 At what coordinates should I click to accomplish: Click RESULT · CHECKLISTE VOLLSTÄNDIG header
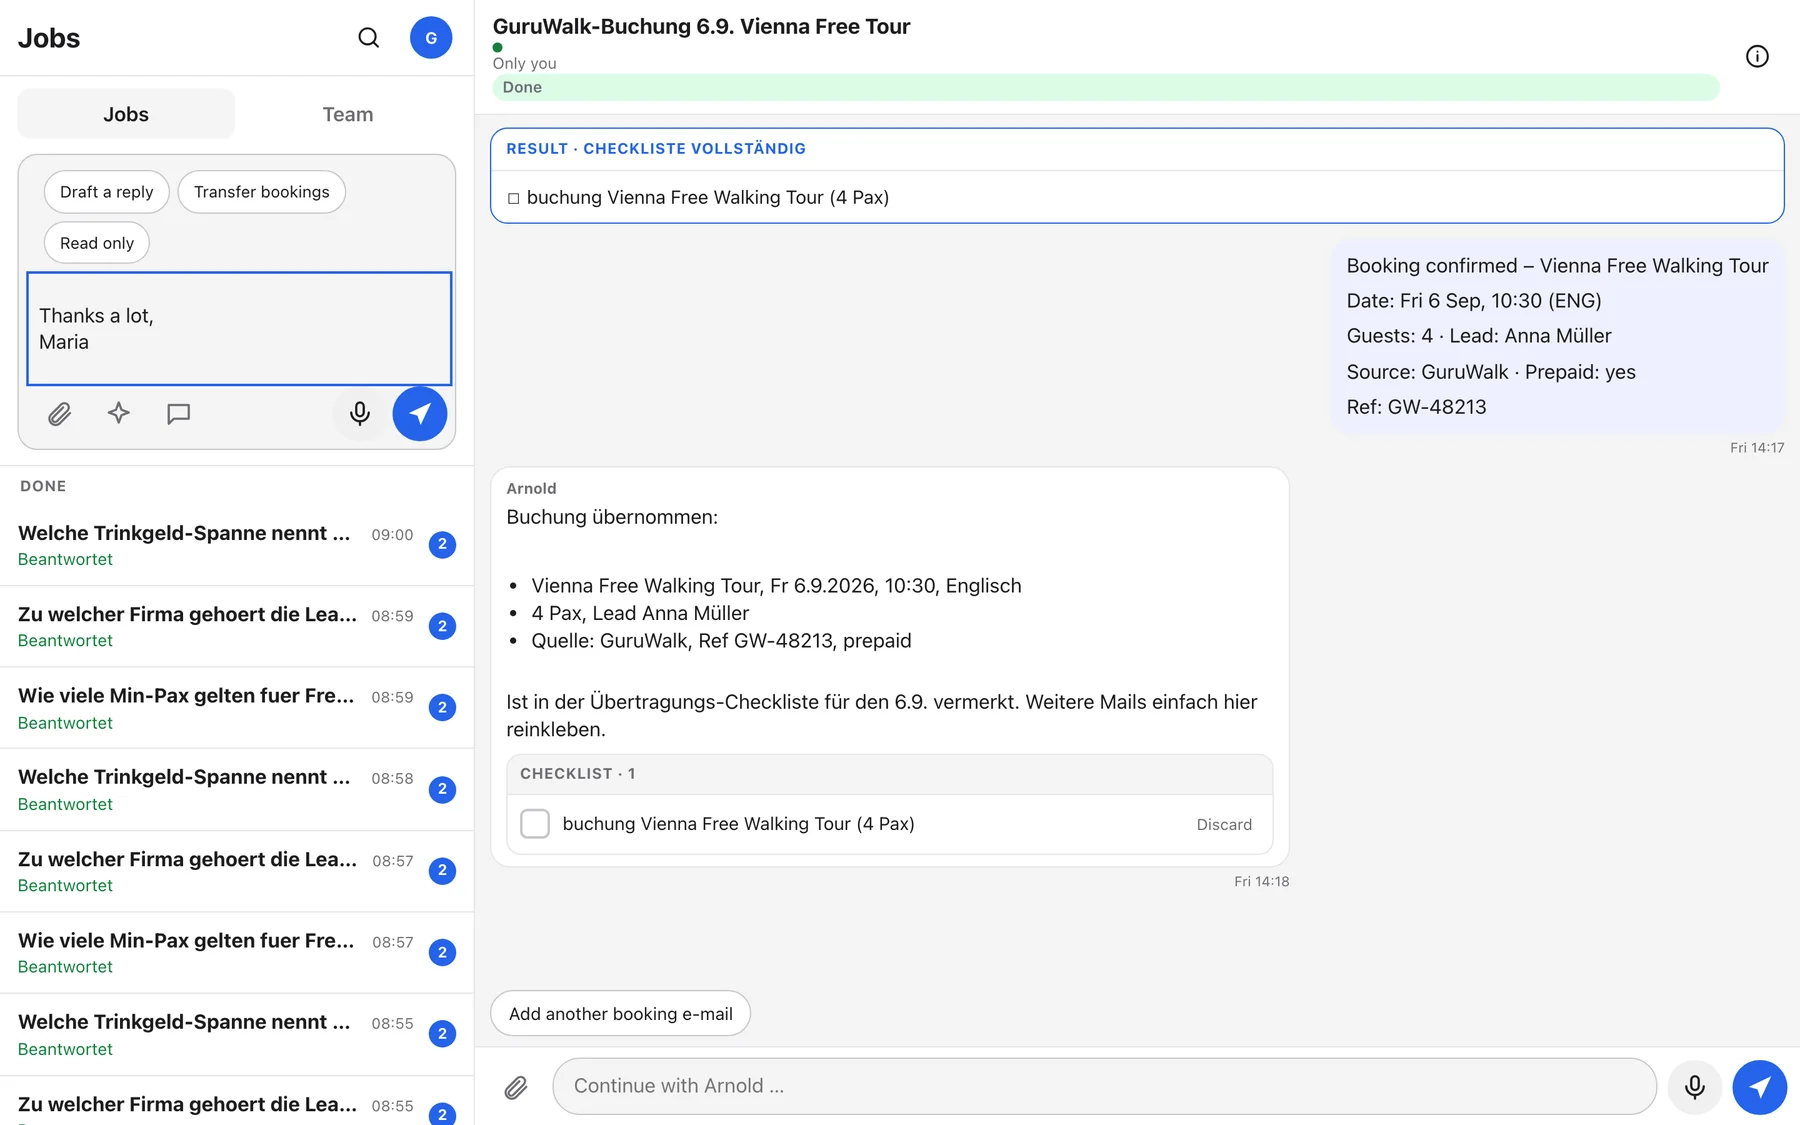(656, 149)
